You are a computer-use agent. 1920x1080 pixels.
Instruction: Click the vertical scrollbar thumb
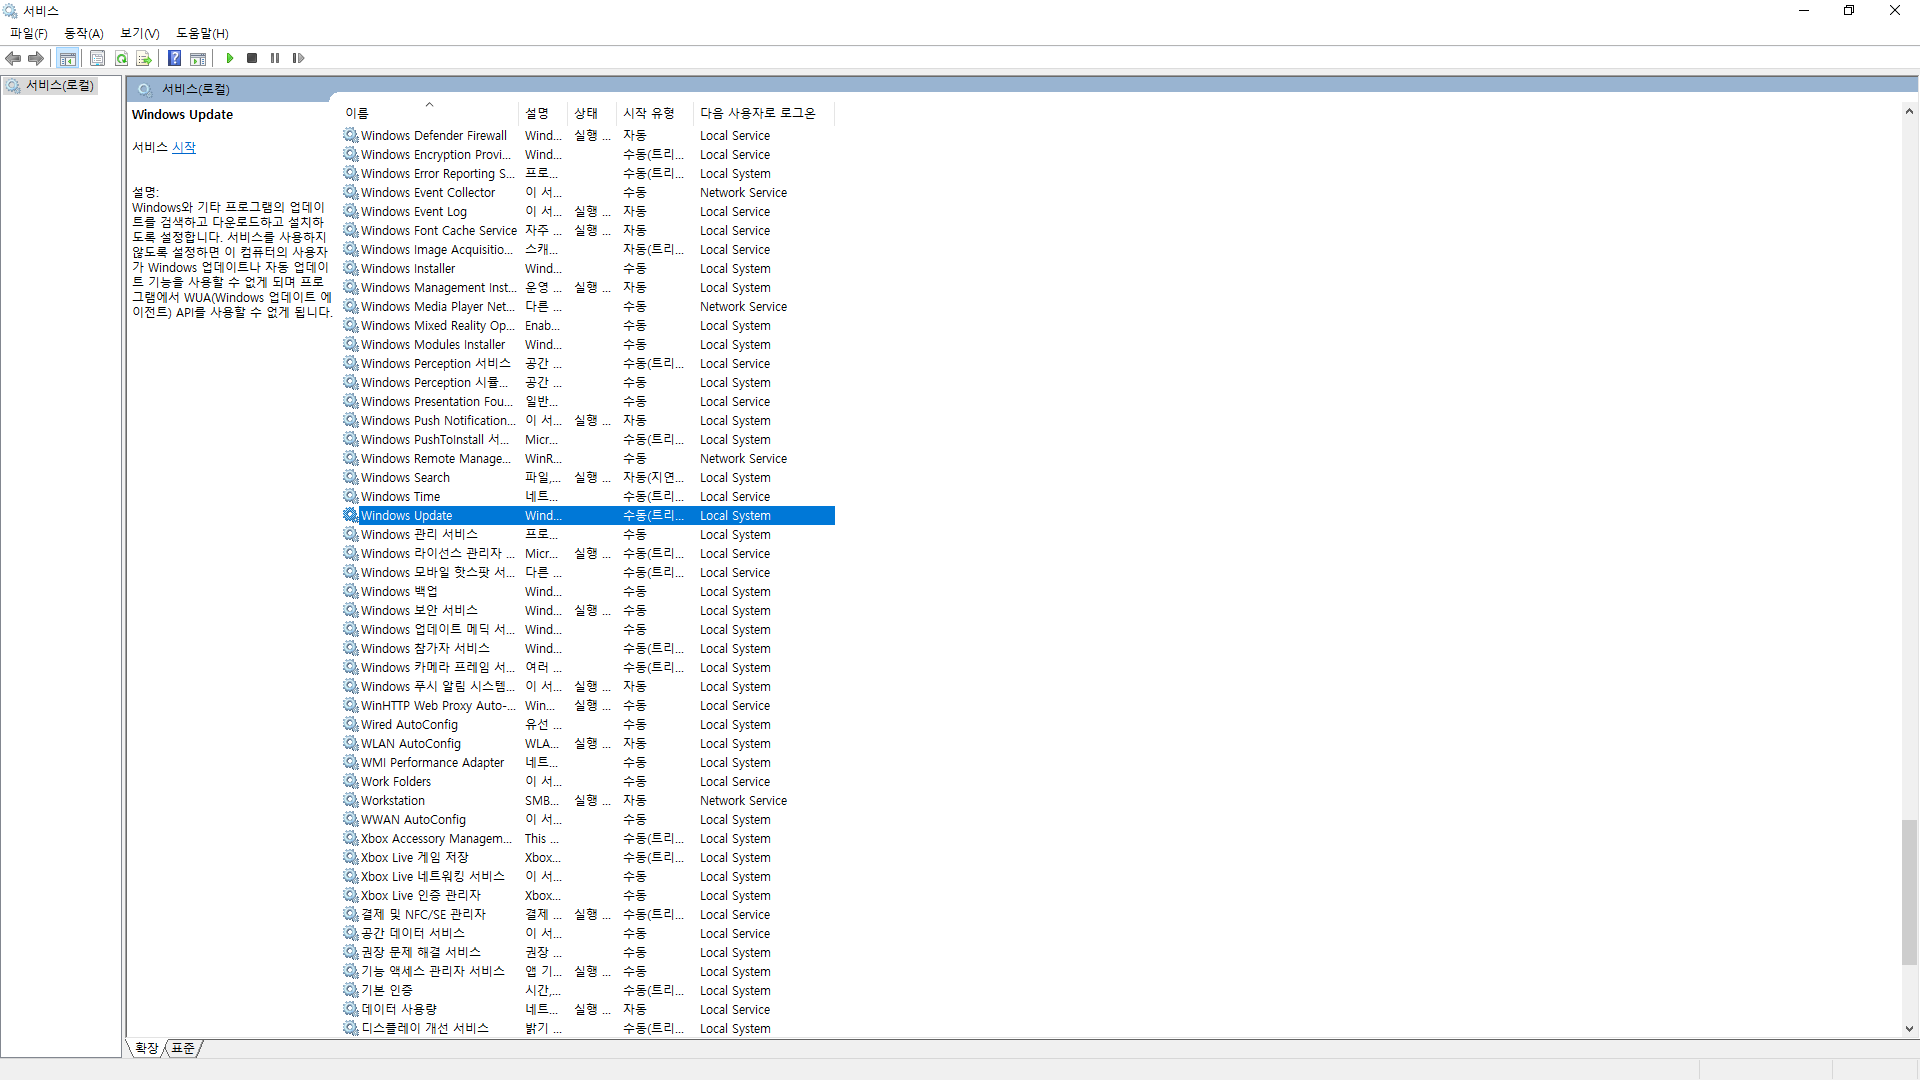coord(1909,891)
